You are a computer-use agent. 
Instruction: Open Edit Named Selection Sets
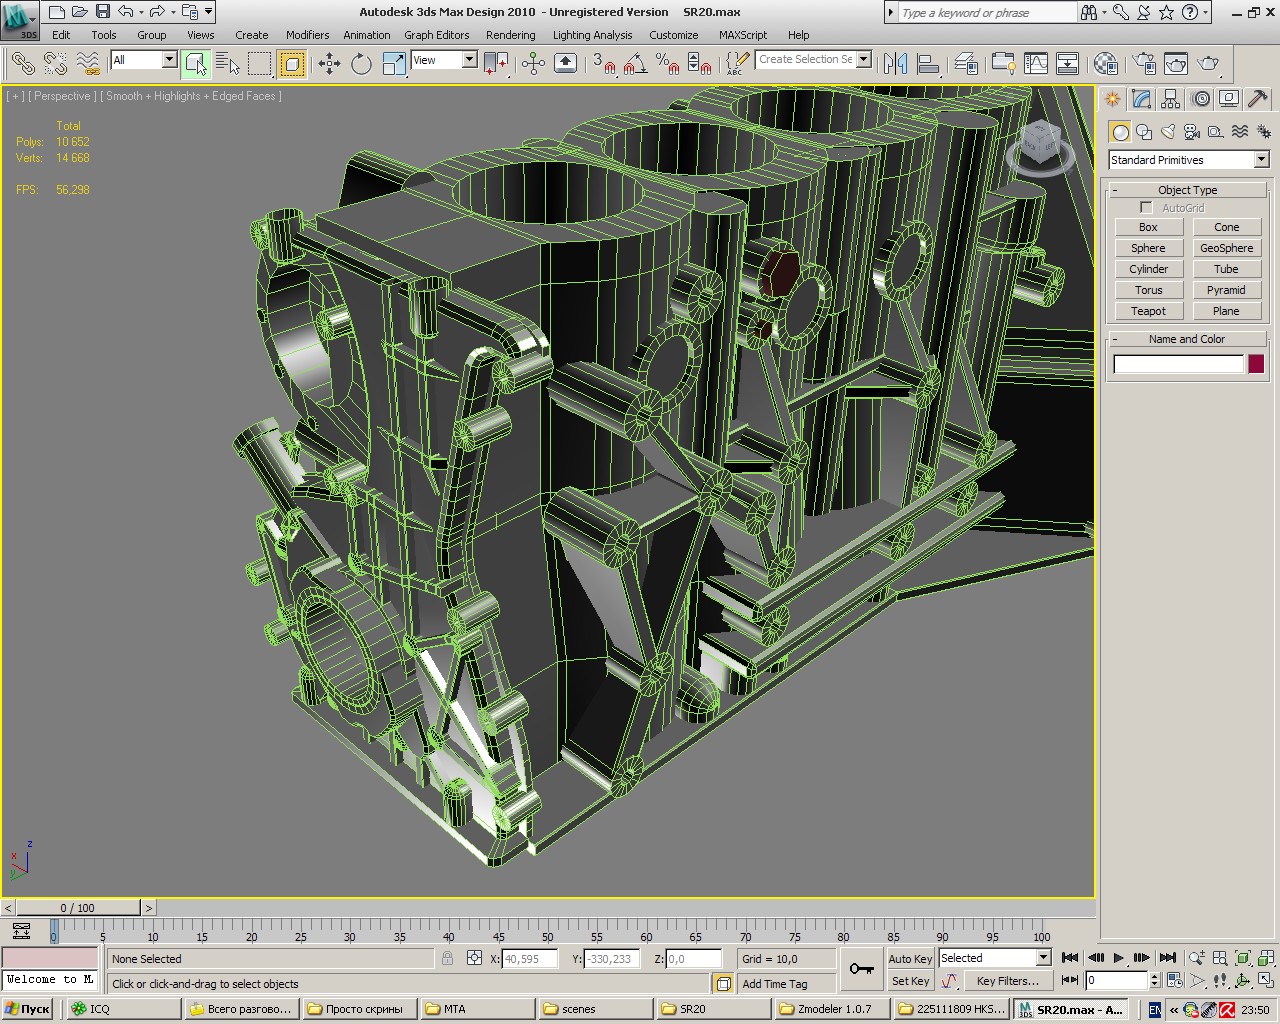pos(736,64)
